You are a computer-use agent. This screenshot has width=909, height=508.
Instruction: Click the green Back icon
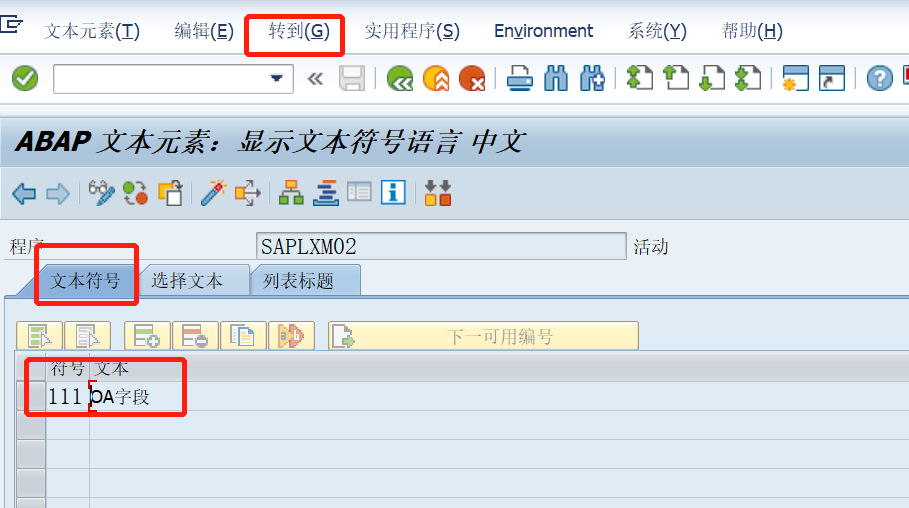(400, 78)
